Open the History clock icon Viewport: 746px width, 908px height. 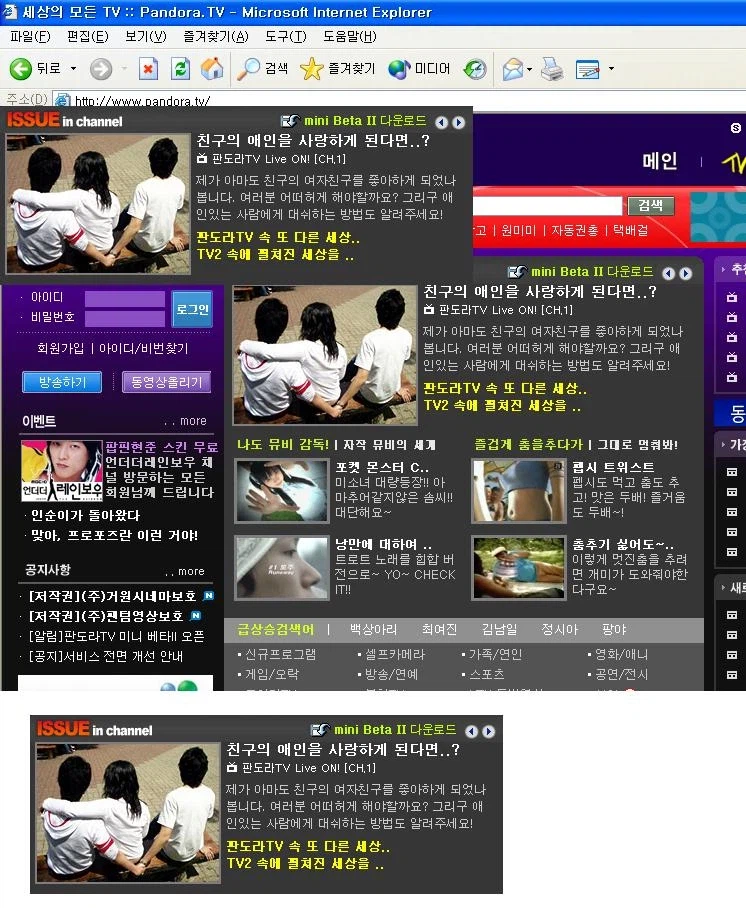click(x=475, y=69)
